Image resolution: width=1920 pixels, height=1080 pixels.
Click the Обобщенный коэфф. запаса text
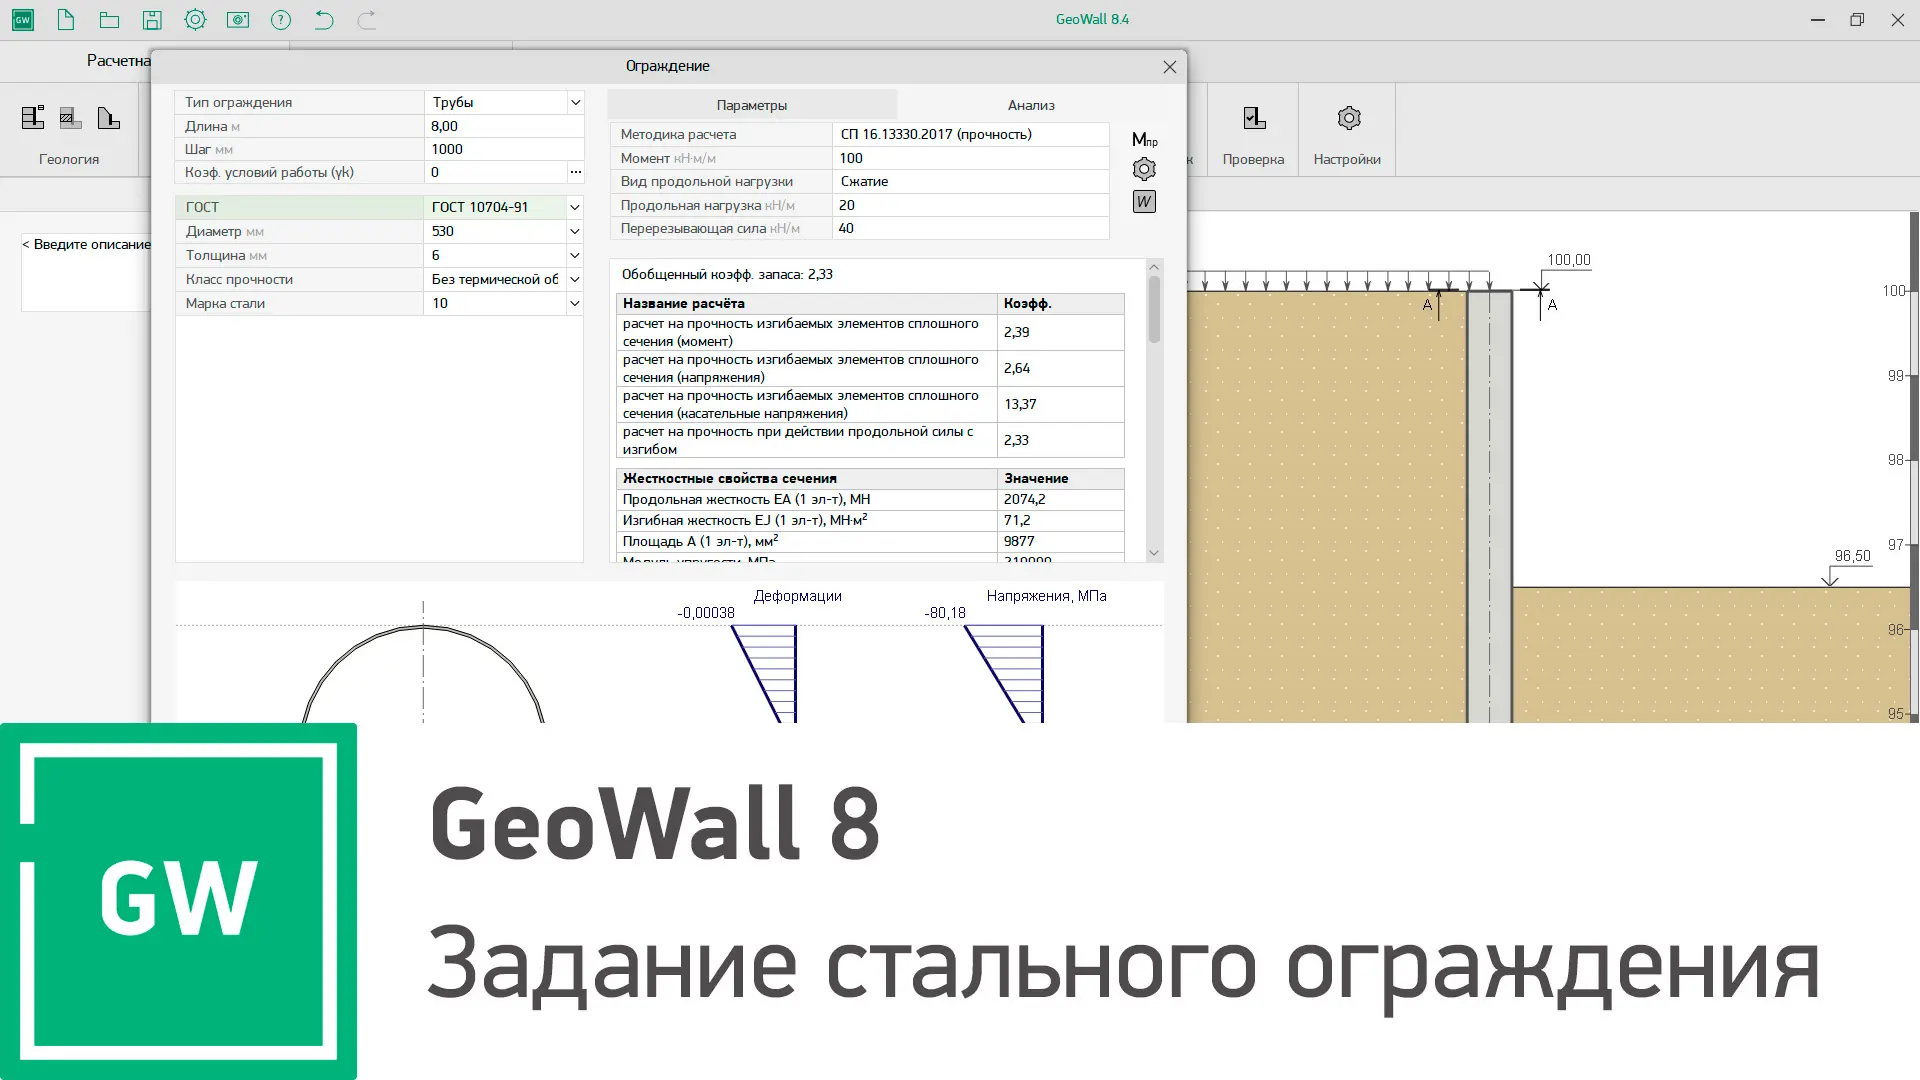point(727,274)
